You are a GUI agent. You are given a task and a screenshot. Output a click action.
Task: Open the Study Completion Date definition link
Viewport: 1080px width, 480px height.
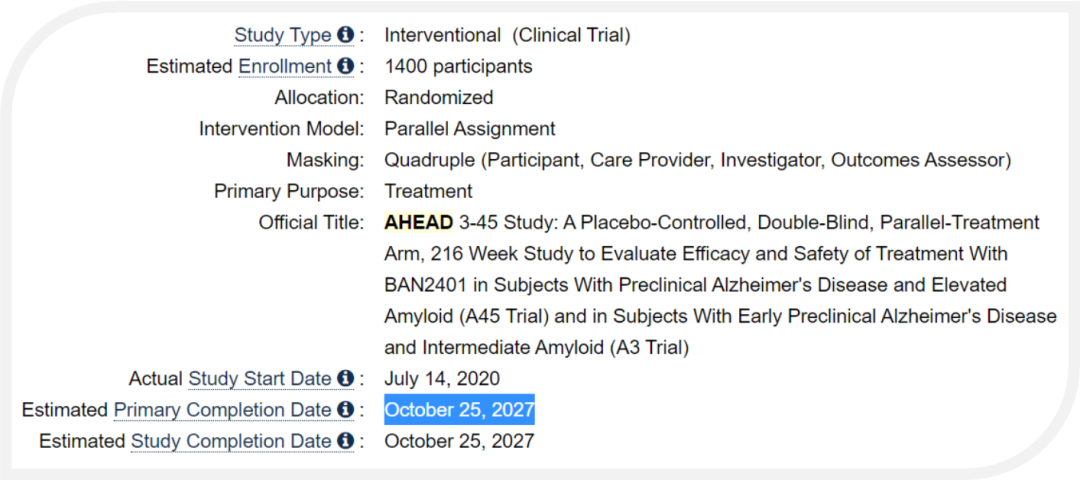click(231, 441)
